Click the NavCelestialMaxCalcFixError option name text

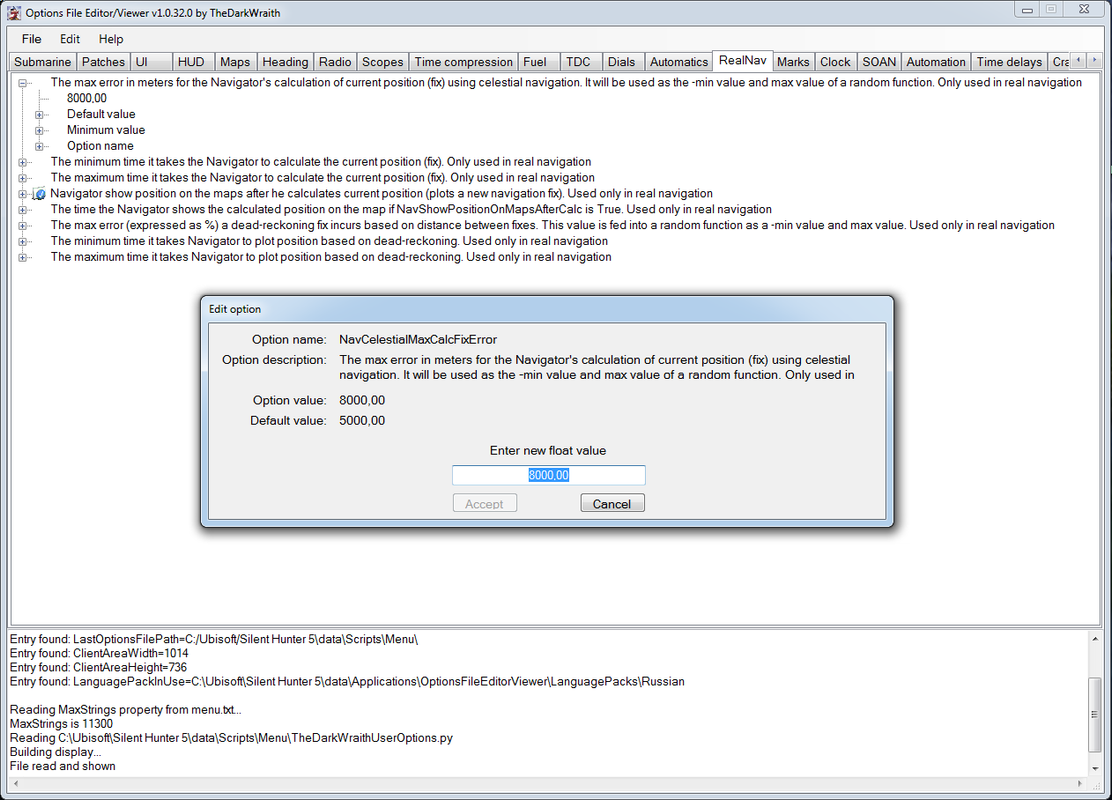click(x=418, y=340)
